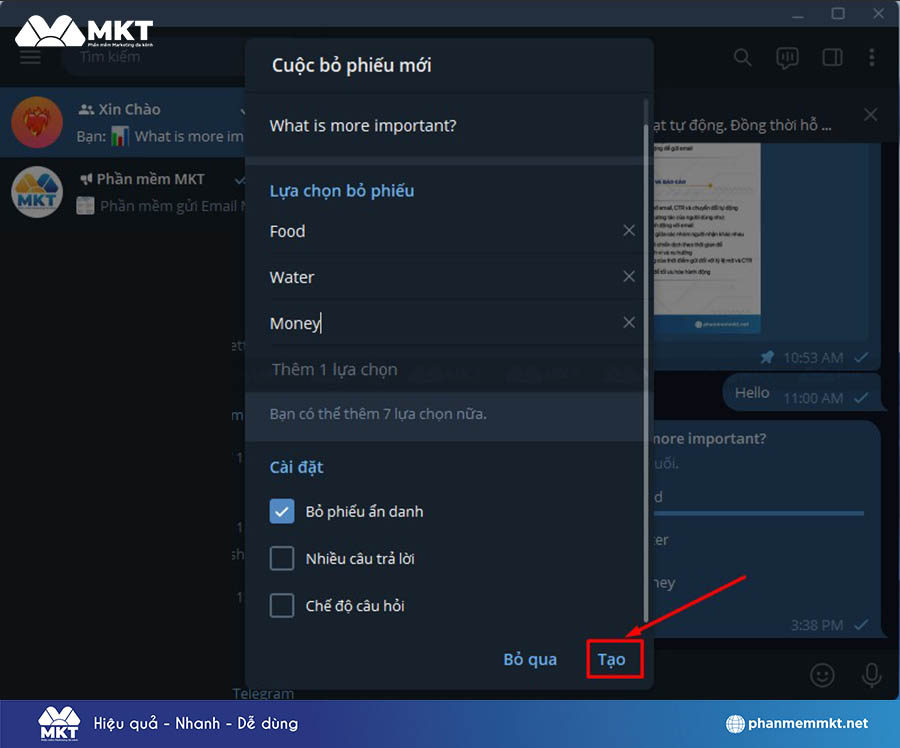Expand the chevron next to Phần mềm MKT chat
The image size is (900, 748).
[240, 179]
